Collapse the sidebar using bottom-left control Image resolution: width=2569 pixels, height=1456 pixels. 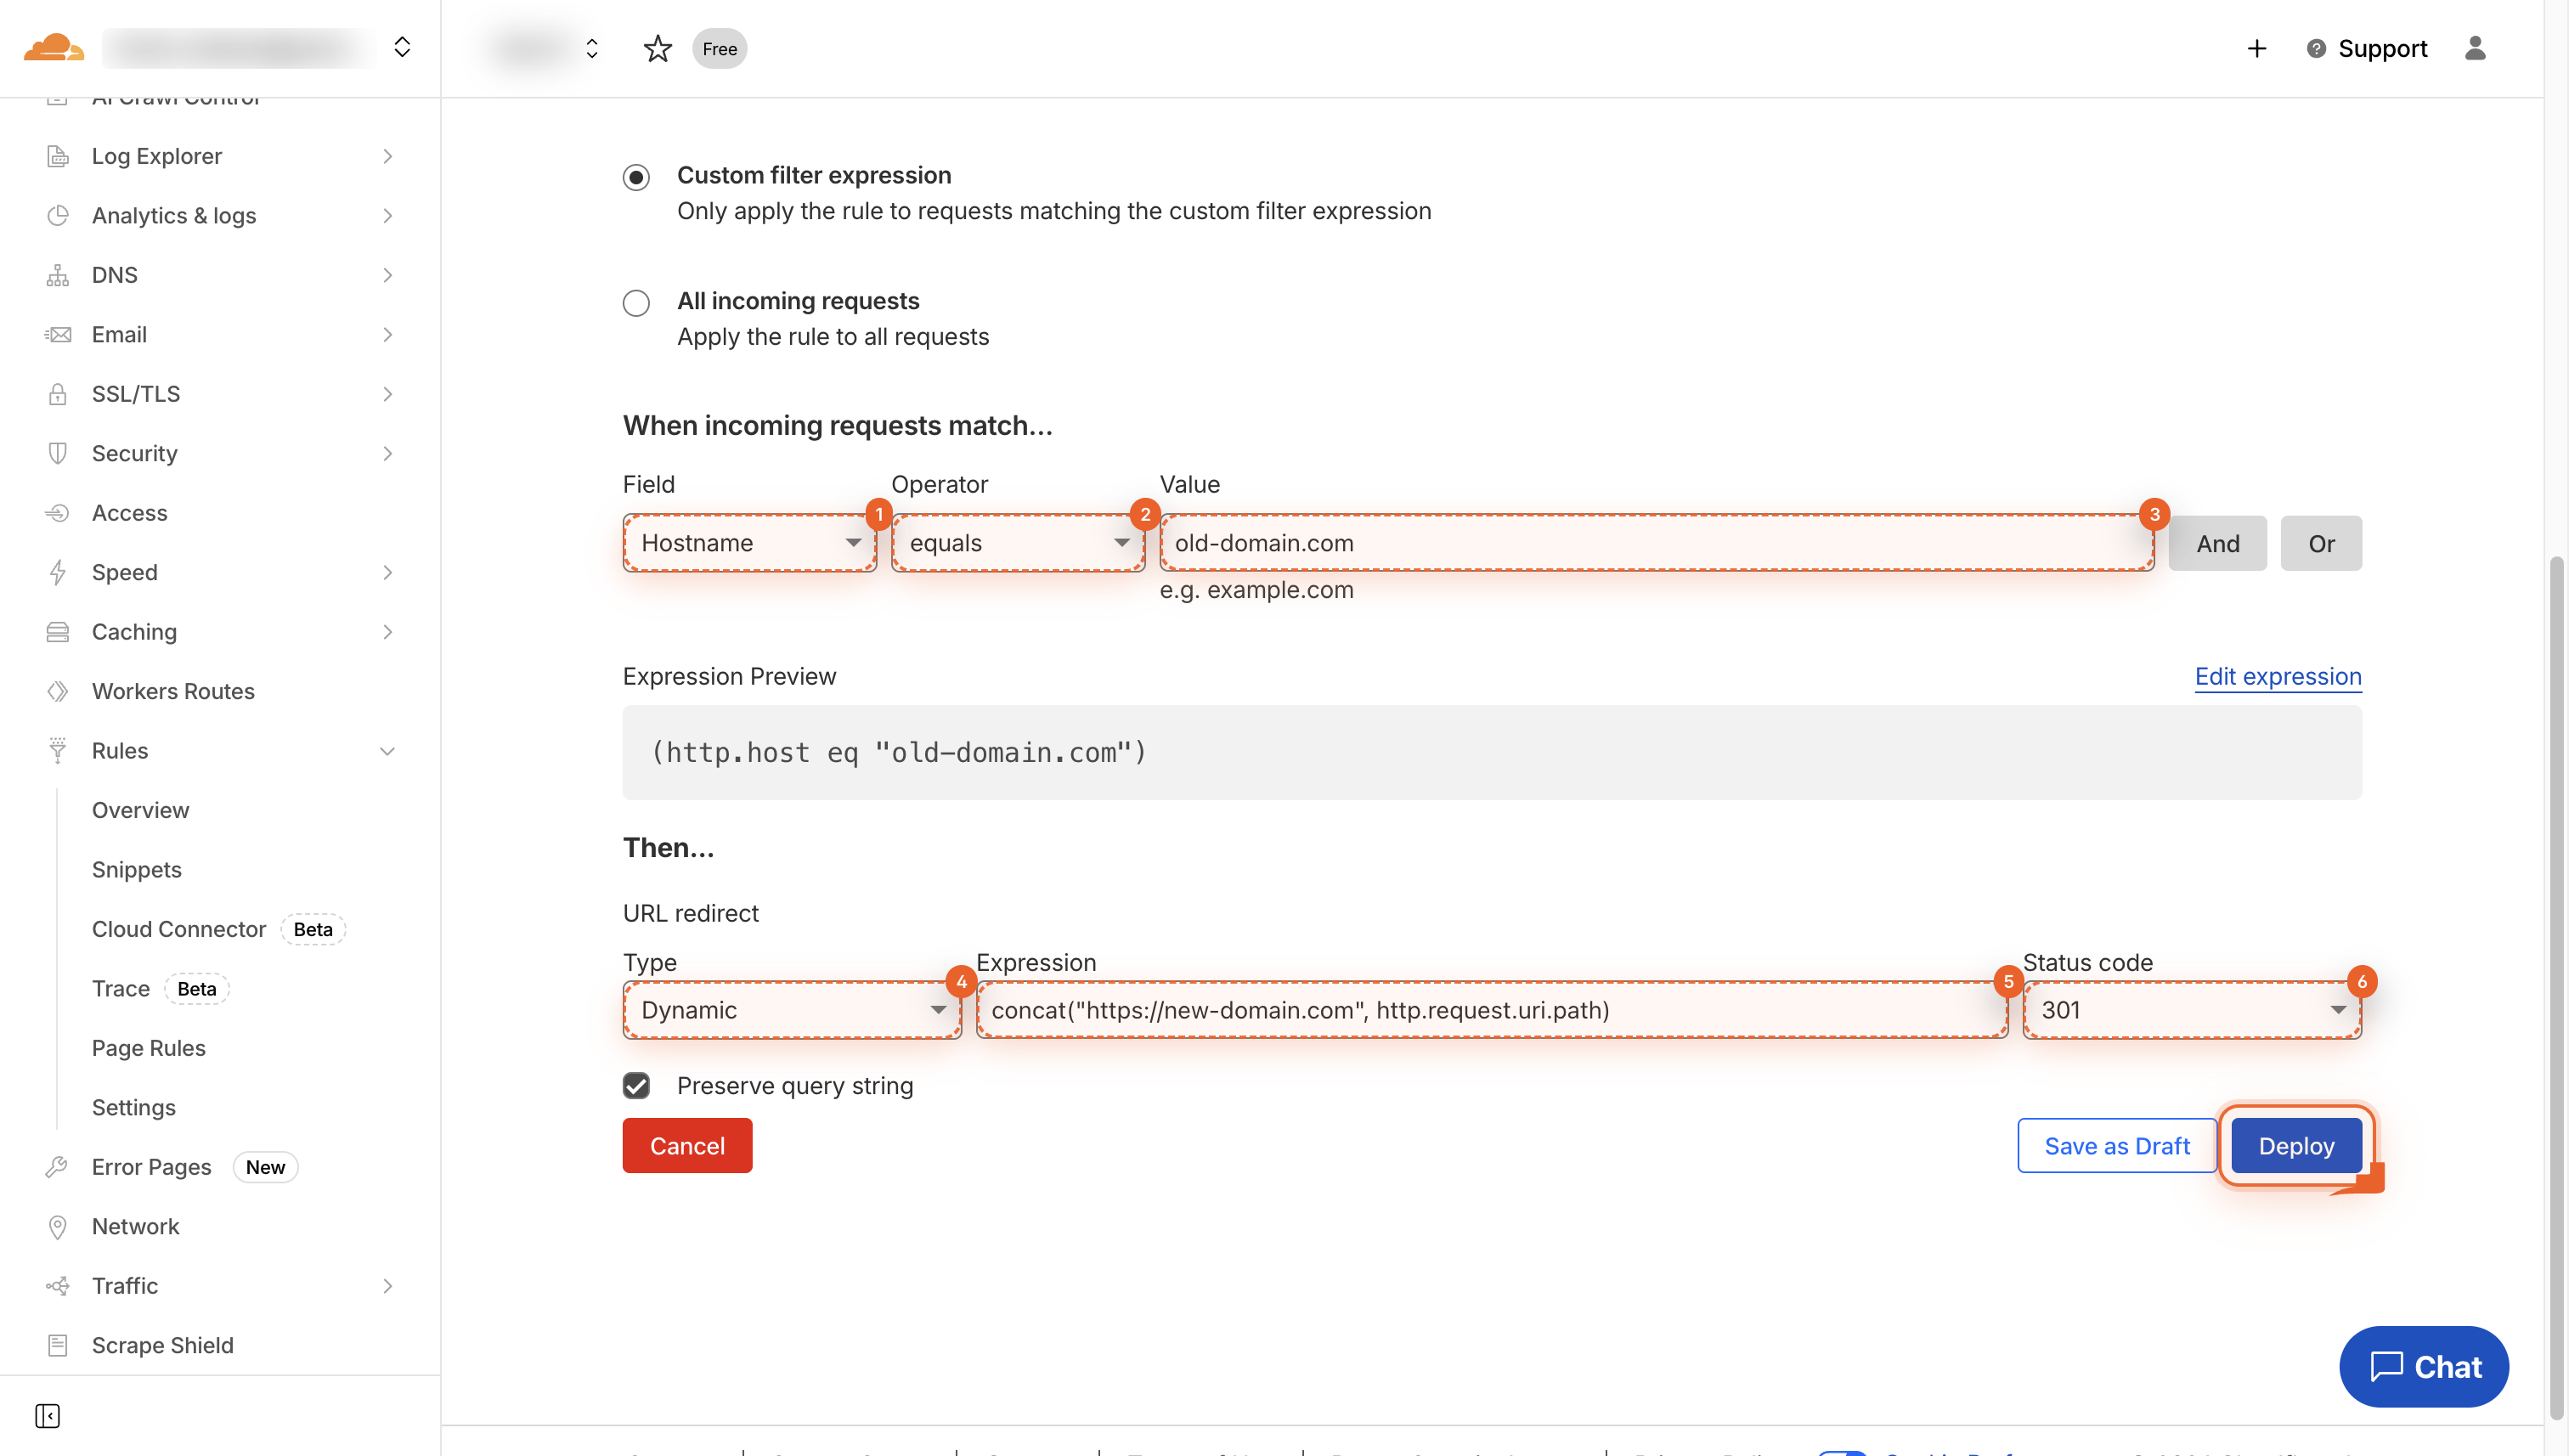point(47,1415)
